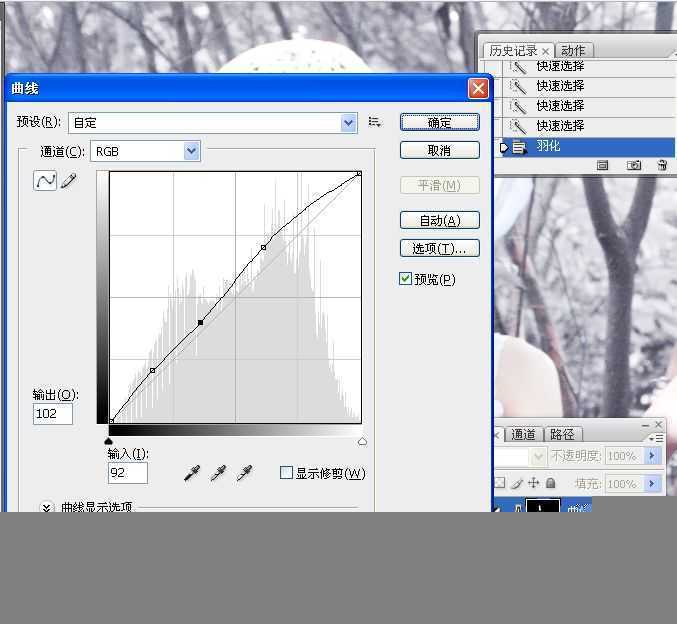Click lock image pixels brush icon
This screenshot has width=677, height=624.
pyautogui.click(x=517, y=483)
